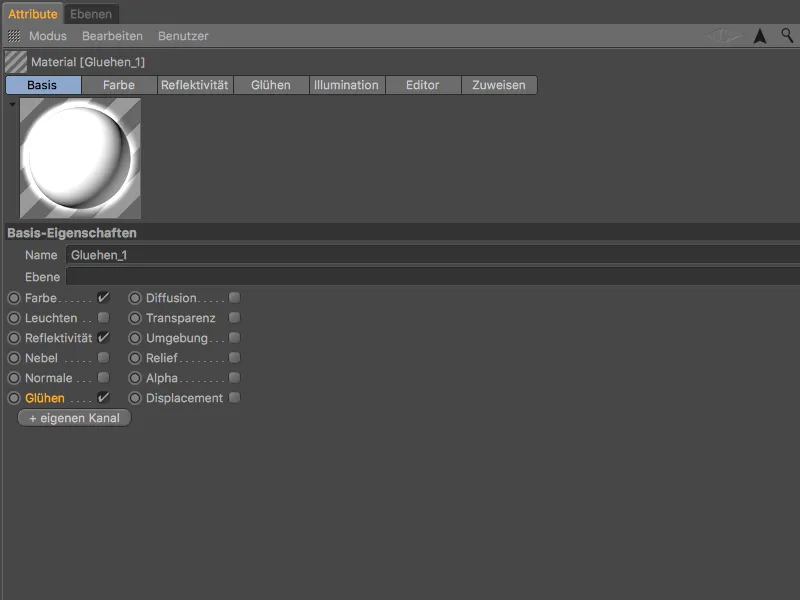Viewport: 800px width, 600px height.
Task: Uncheck the Farbe channel checkbox
Action: (x=103, y=297)
